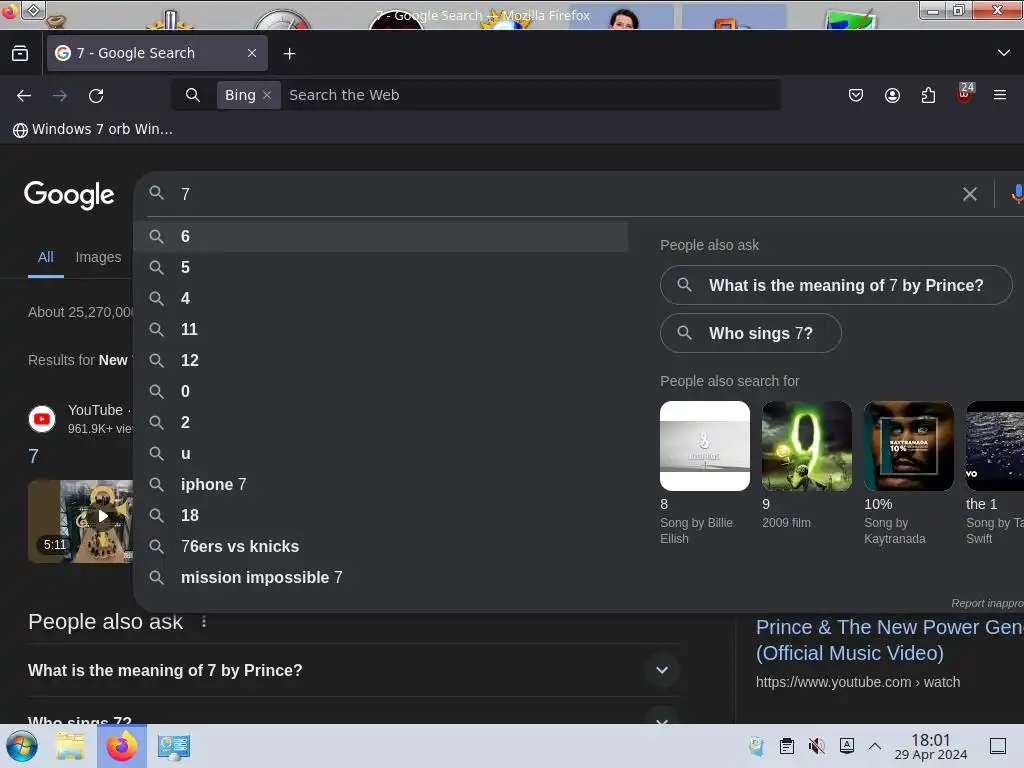Select the suggestion '5'
The width and height of the screenshot is (1024, 768).
(x=381, y=267)
